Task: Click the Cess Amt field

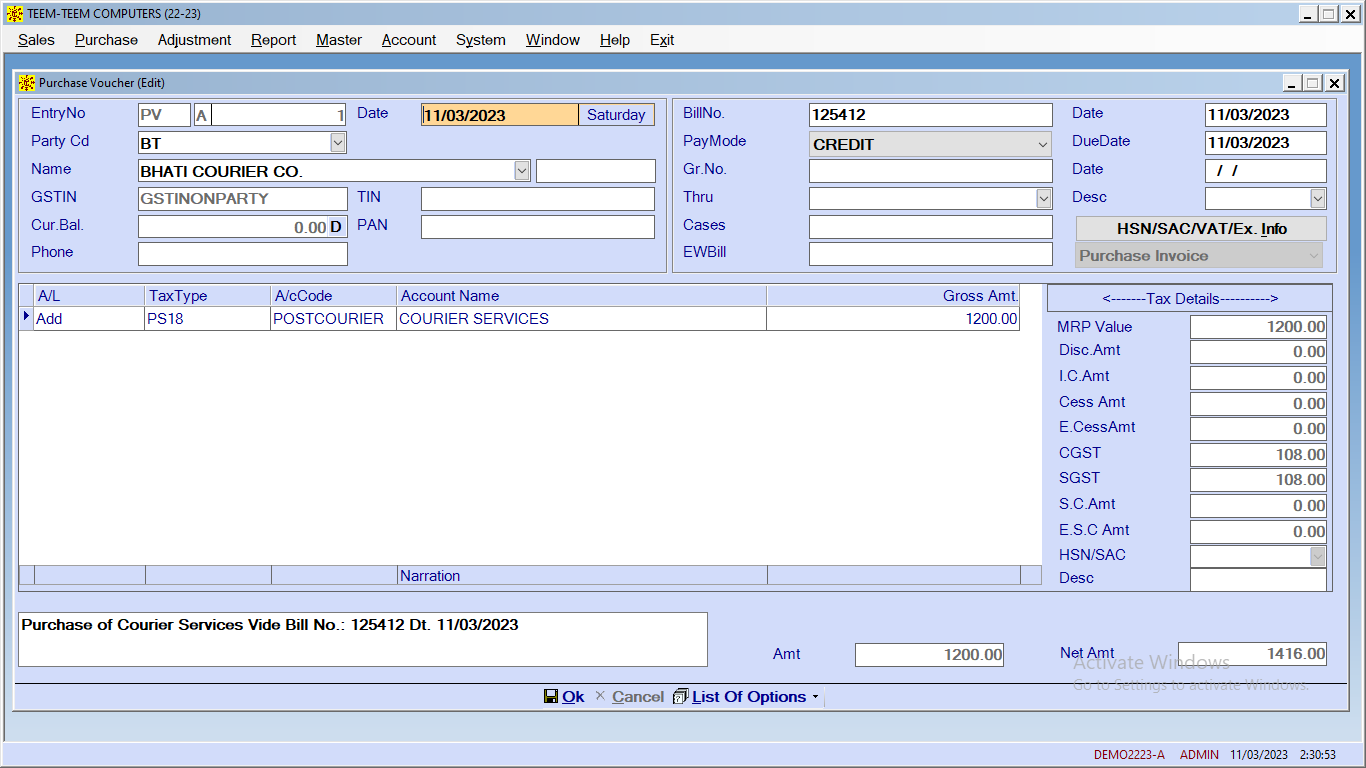Action: coord(1258,403)
